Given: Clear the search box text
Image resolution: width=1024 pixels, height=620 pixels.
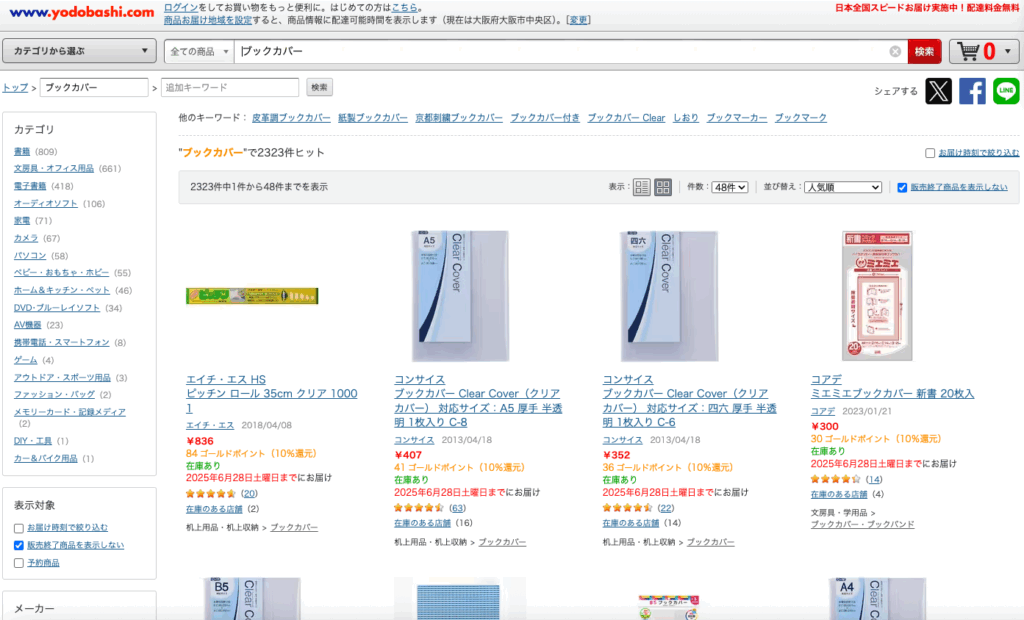Looking at the screenshot, I should [895, 52].
